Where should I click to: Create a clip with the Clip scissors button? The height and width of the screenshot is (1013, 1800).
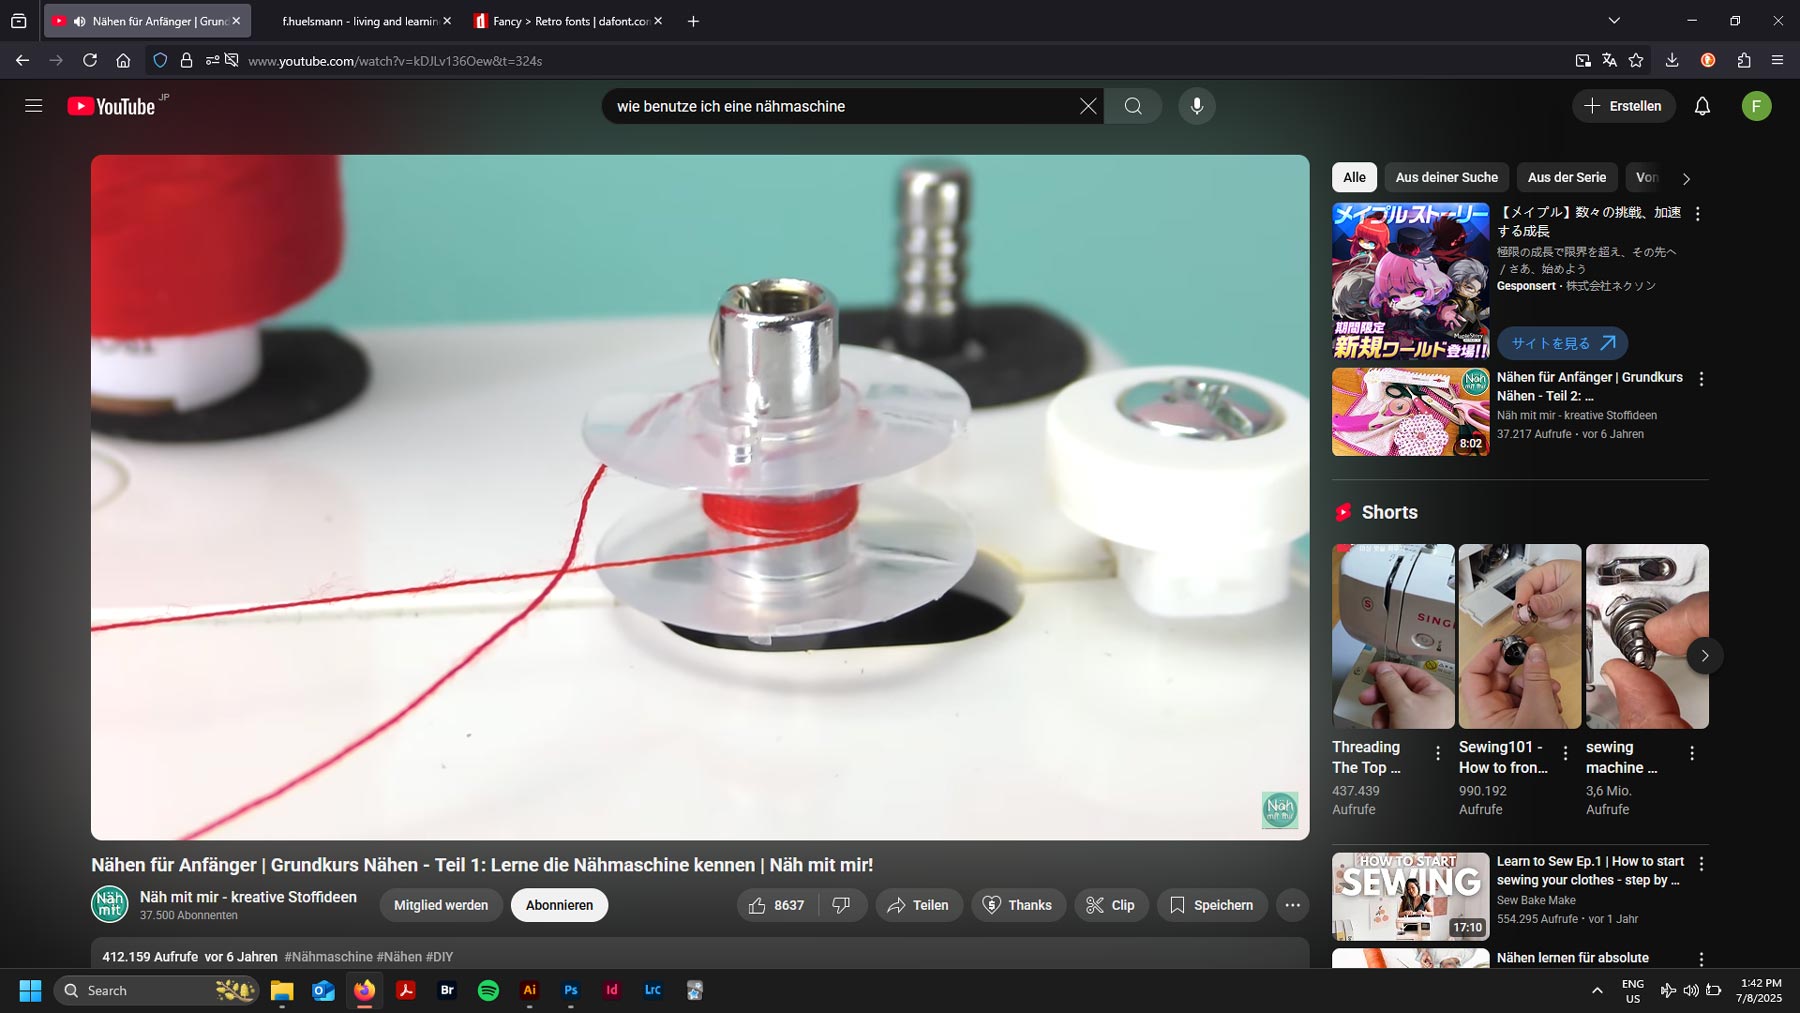(1111, 905)
